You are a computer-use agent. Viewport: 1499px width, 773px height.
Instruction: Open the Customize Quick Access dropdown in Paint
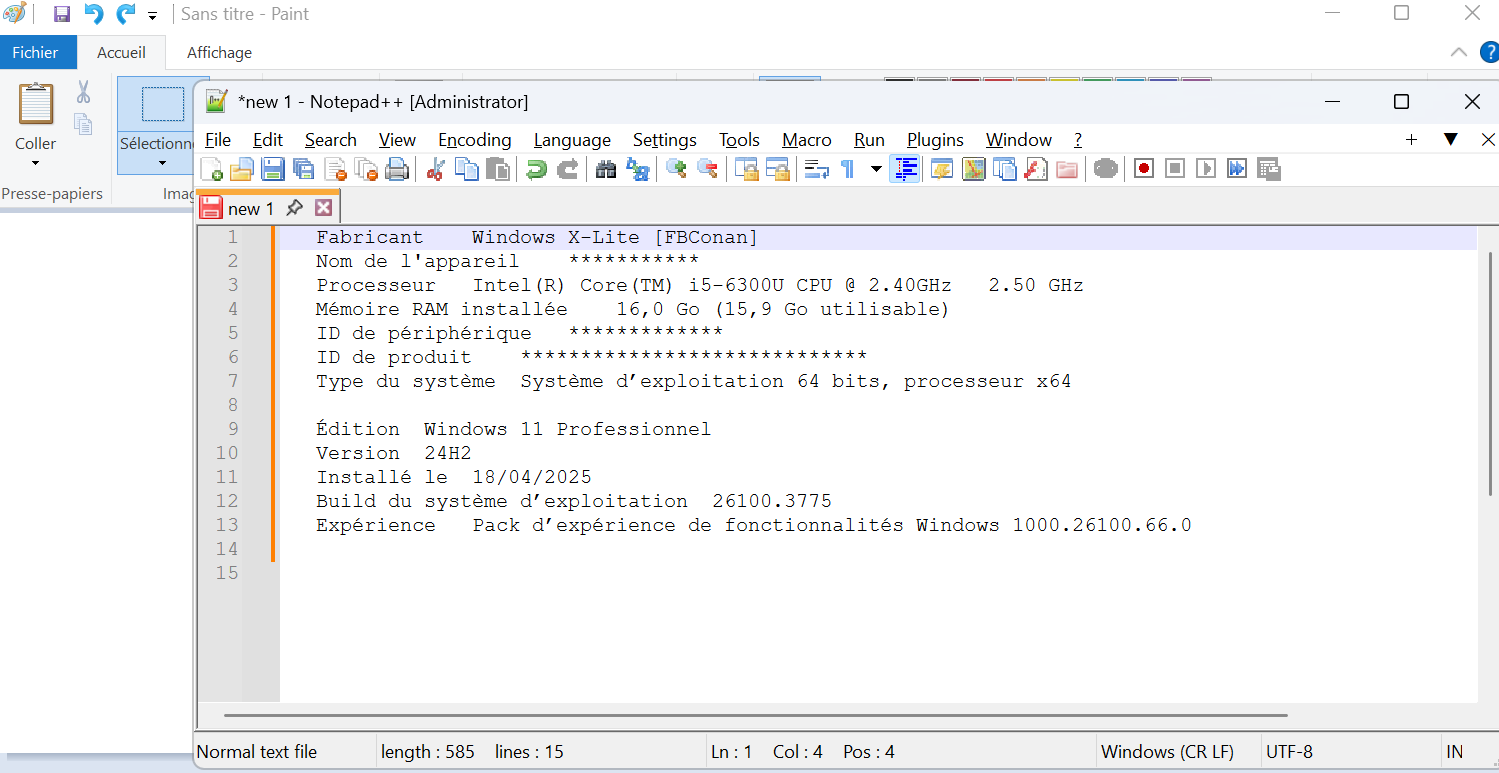152,15
